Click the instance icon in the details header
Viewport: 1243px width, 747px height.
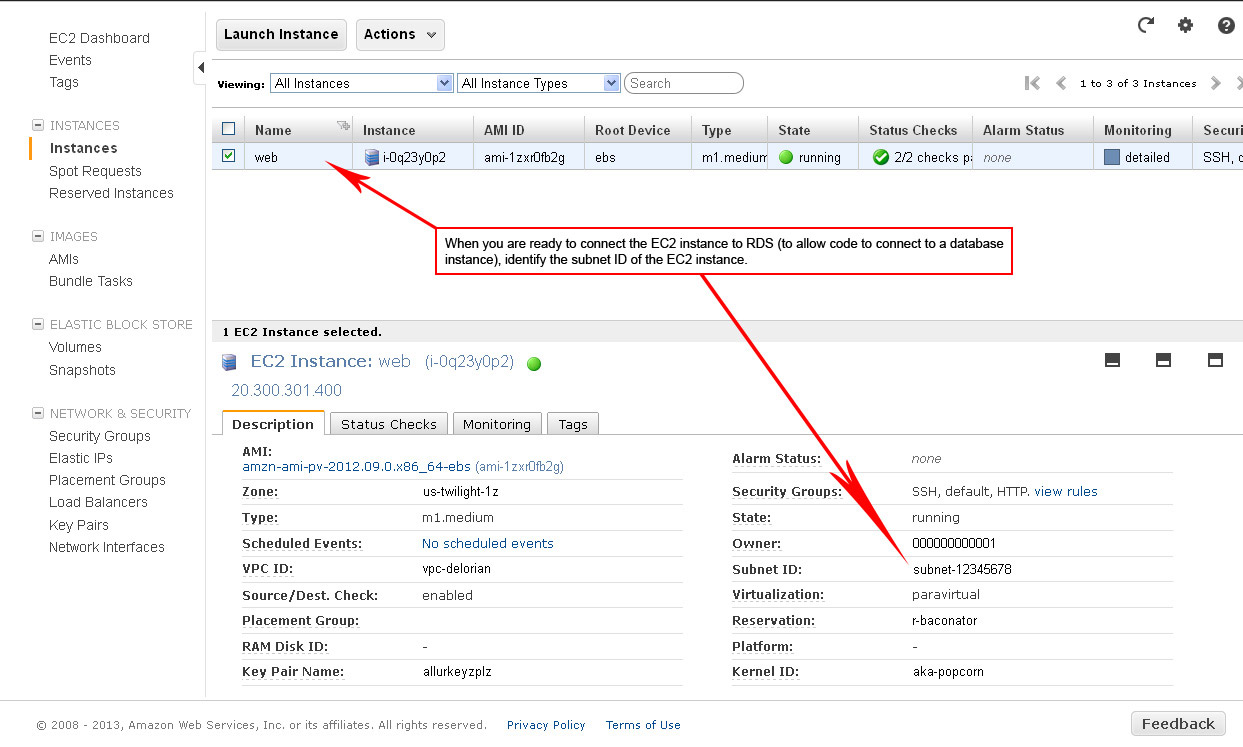230,362
